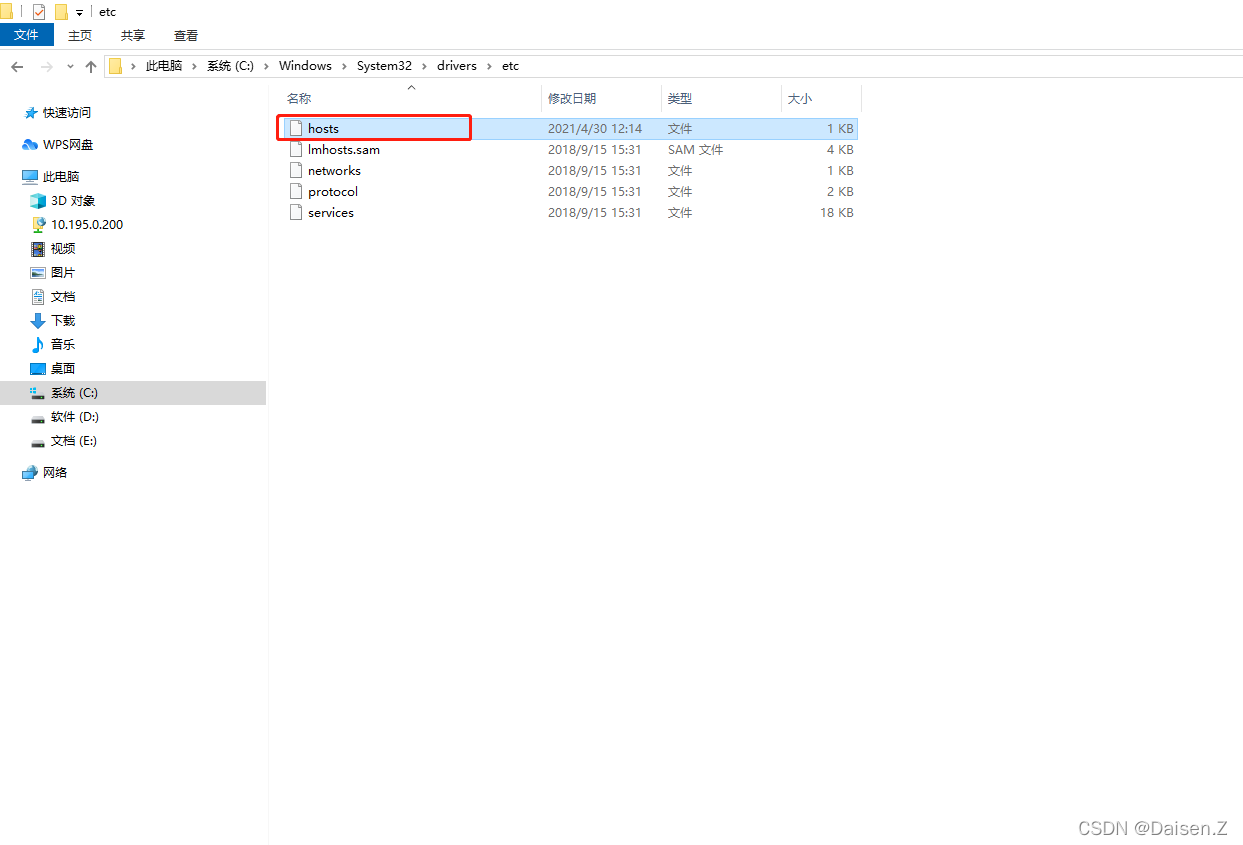The width and height of the screenshot is (1243, 845).
Task: Click services size 18 KB
Action: (x=837, y=212)
